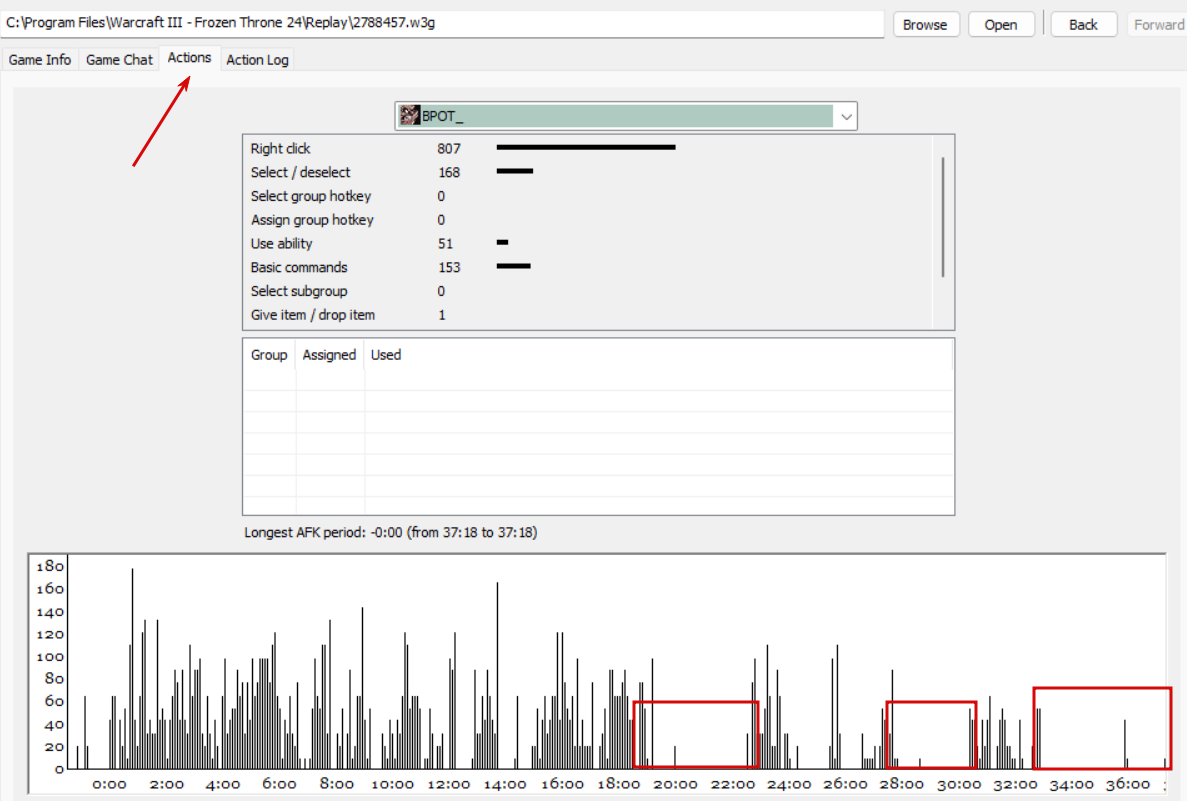This screenshot has width=1187, height=801.
Task: Click the 153 basic commands value
Action: click(449, 267)
